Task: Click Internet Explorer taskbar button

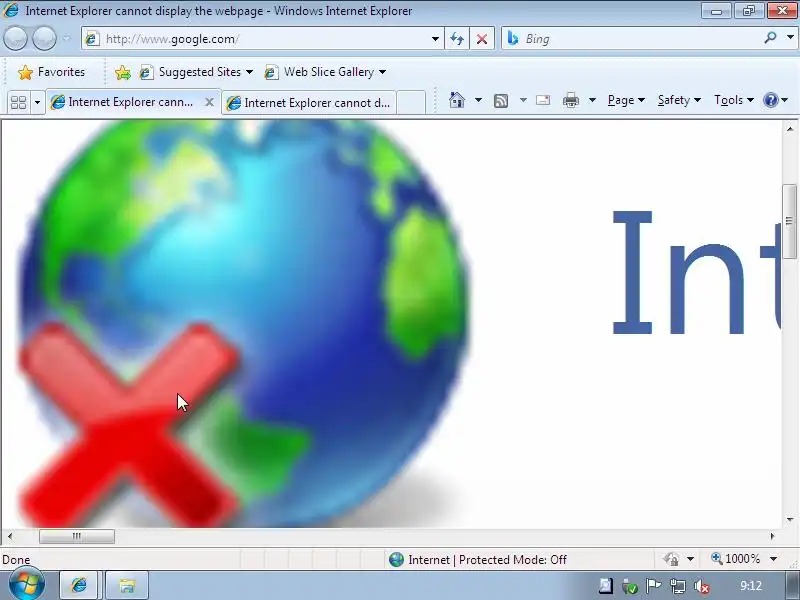Action: click(x=79, y=585)
